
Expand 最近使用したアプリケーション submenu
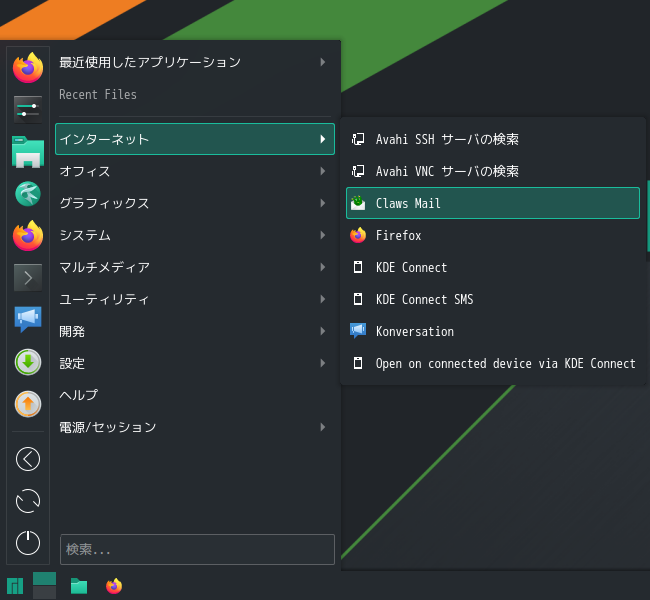point(195,62)
